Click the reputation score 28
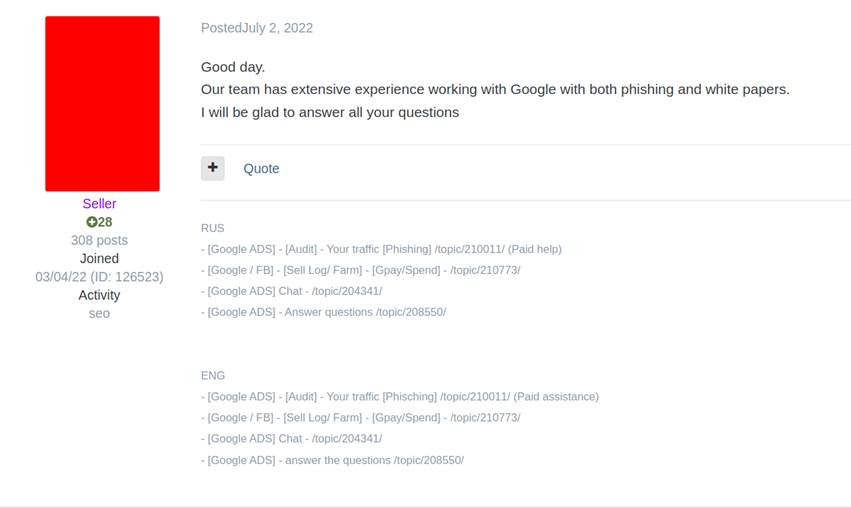 click(105, 222)
